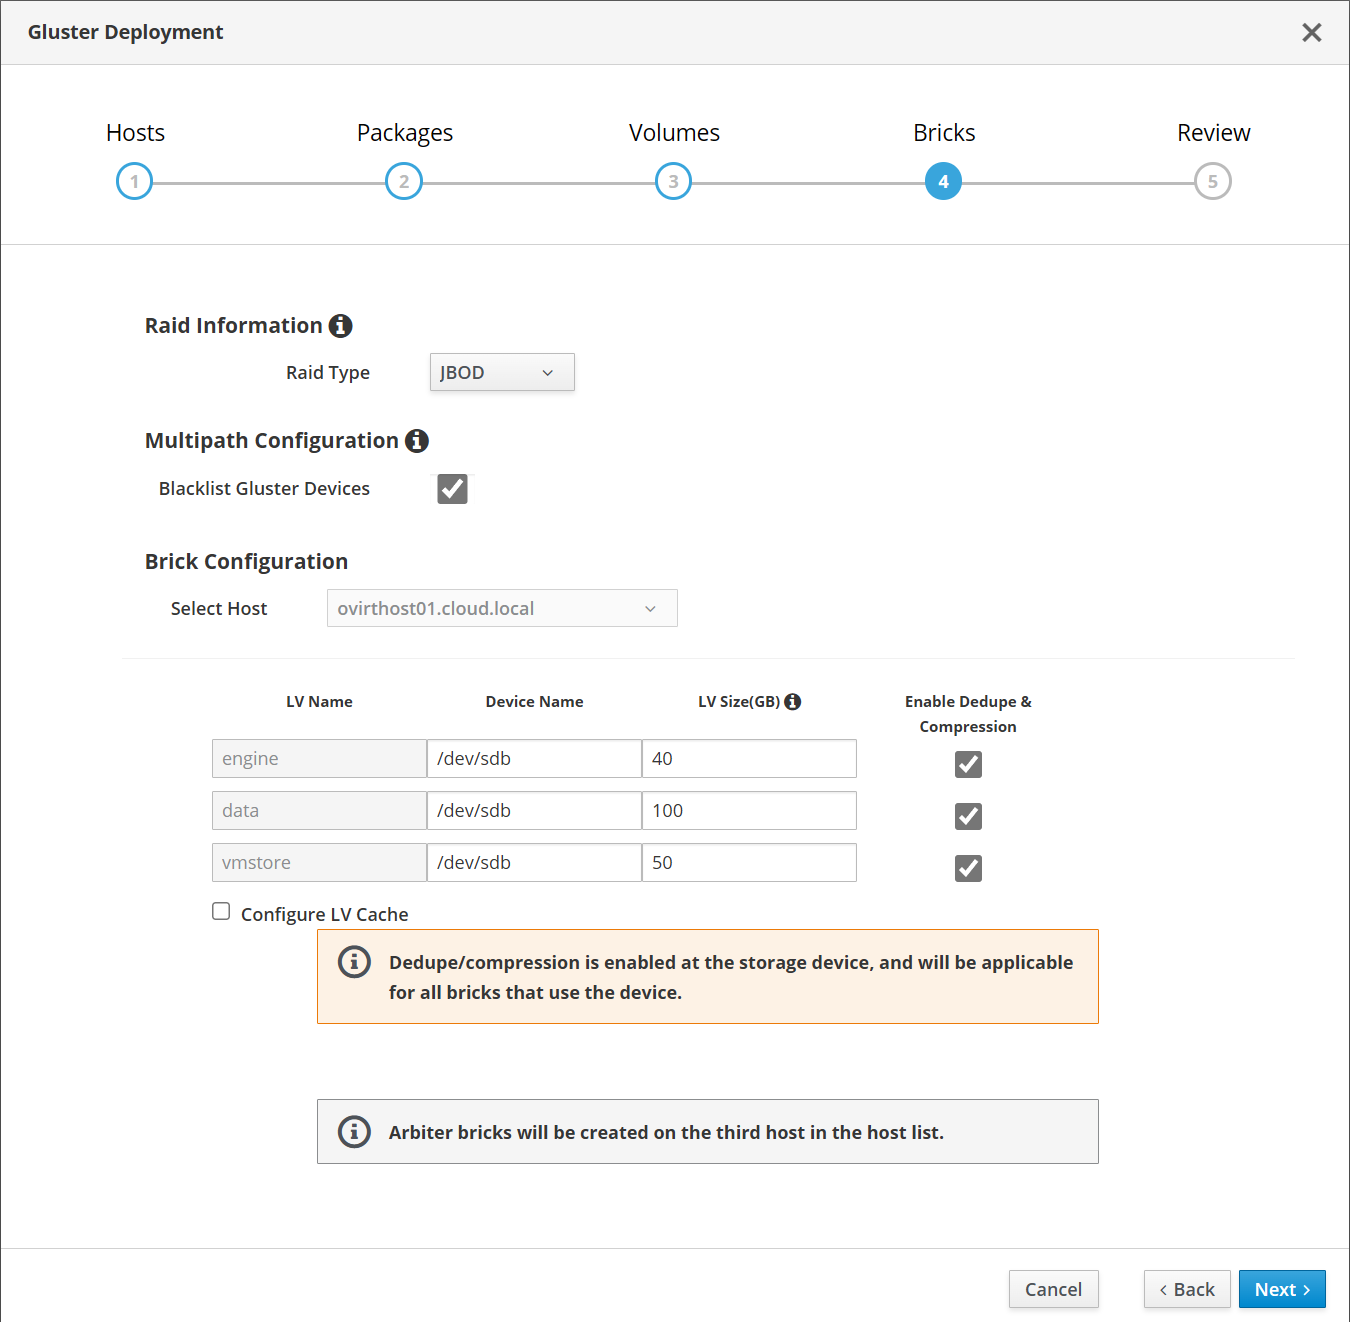Go back with the Back button

coord(1187,1290)
